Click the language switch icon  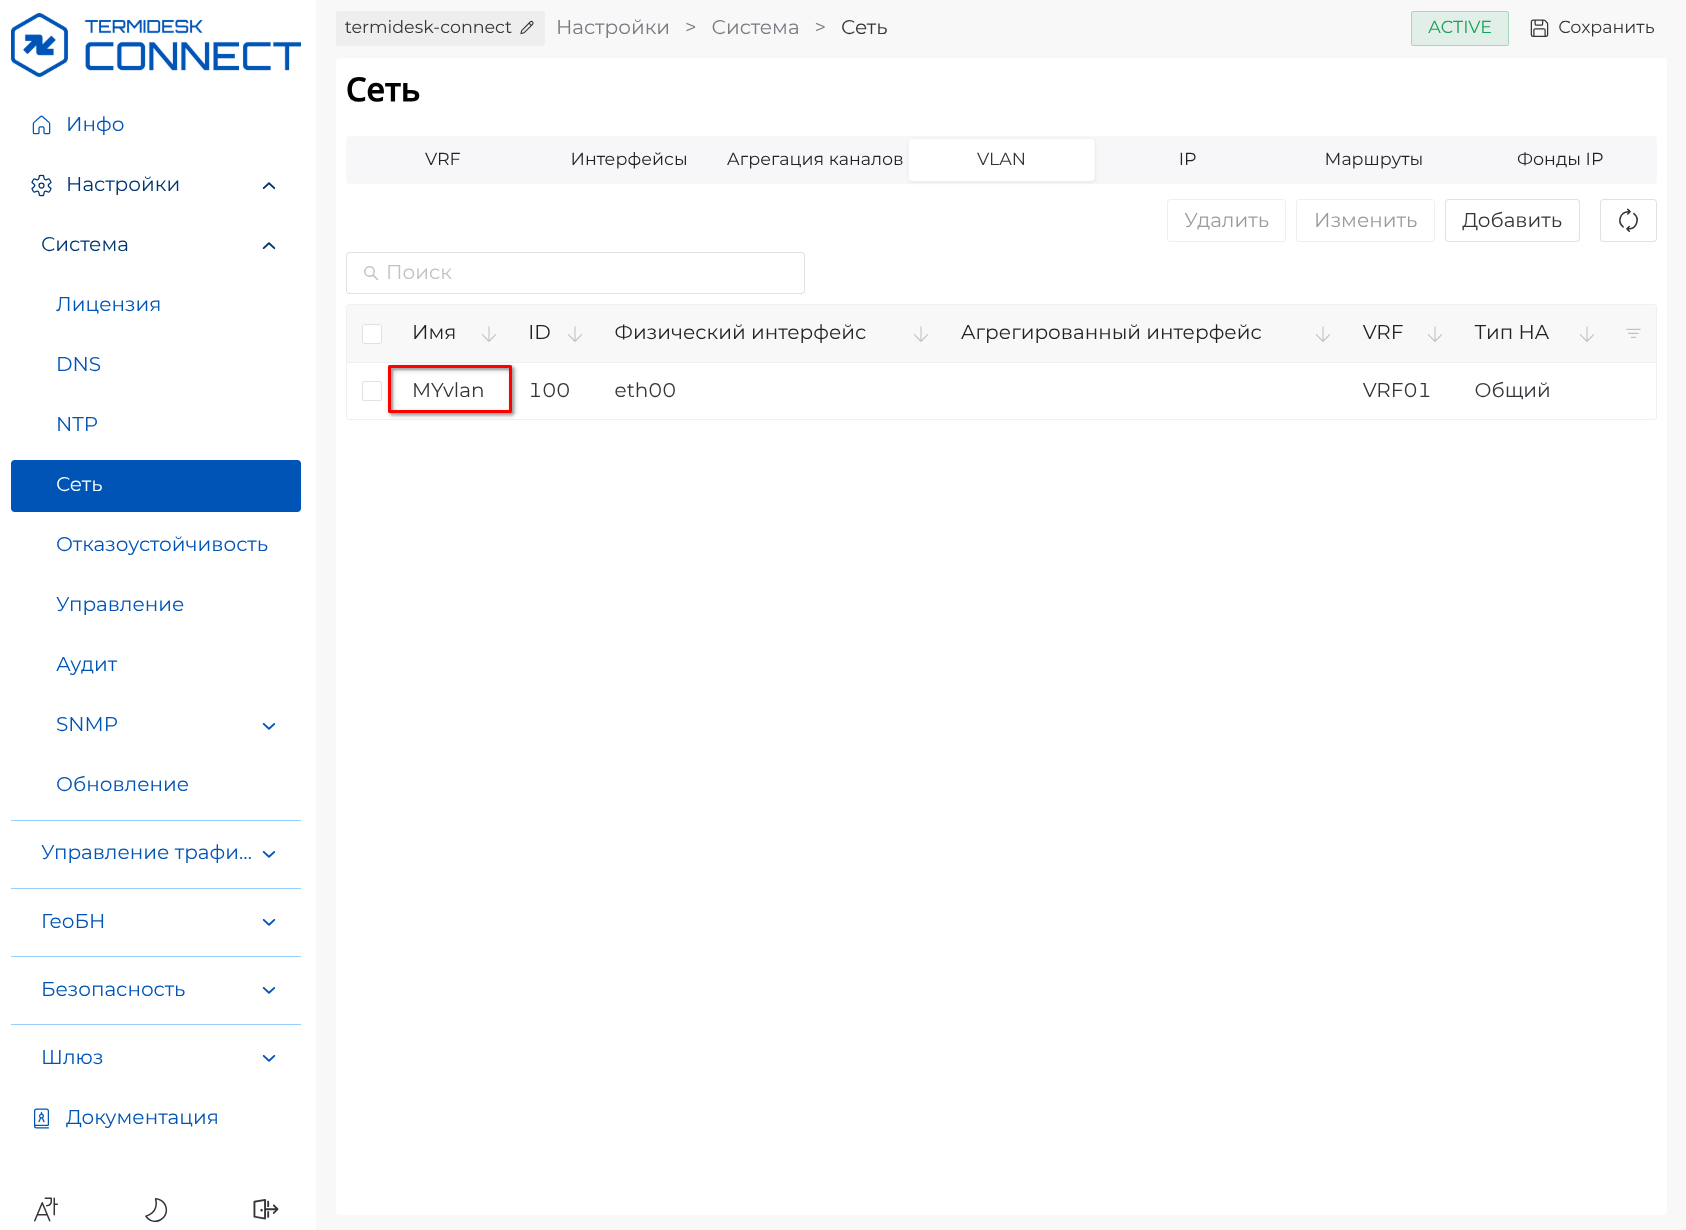click(x=46, y=1209)
